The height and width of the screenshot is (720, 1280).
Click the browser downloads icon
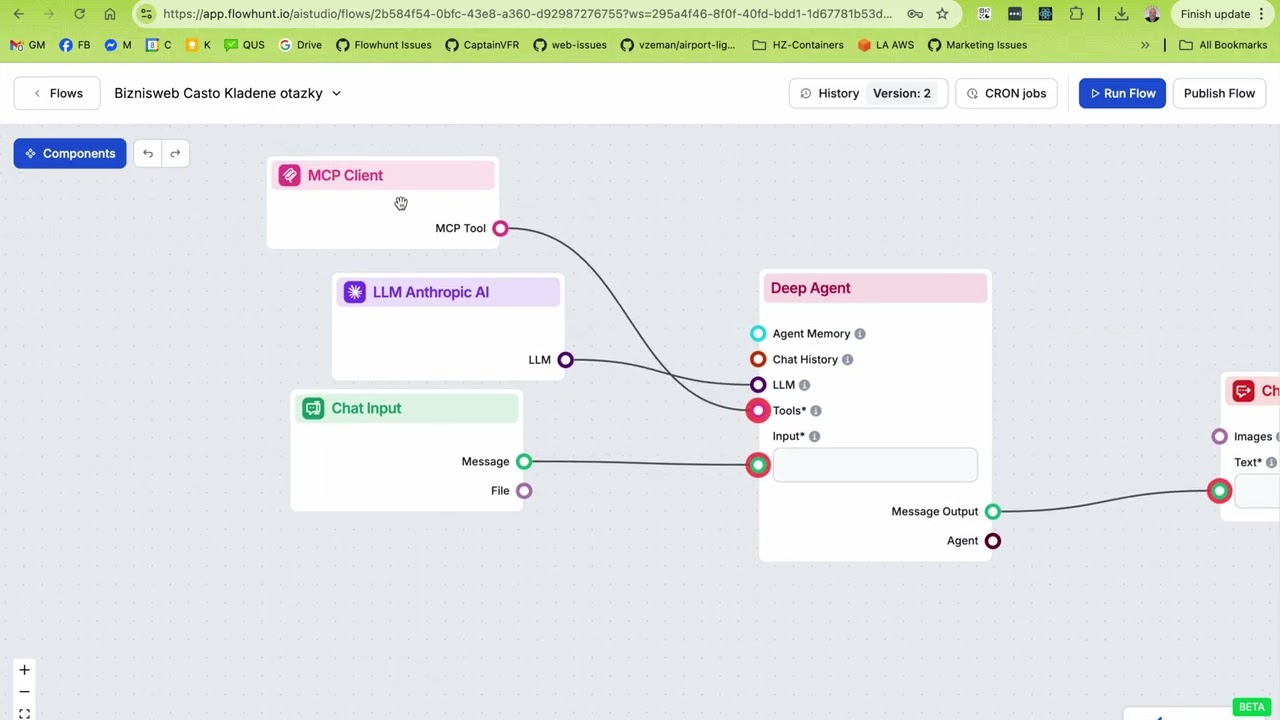(x=1122, y=13)
